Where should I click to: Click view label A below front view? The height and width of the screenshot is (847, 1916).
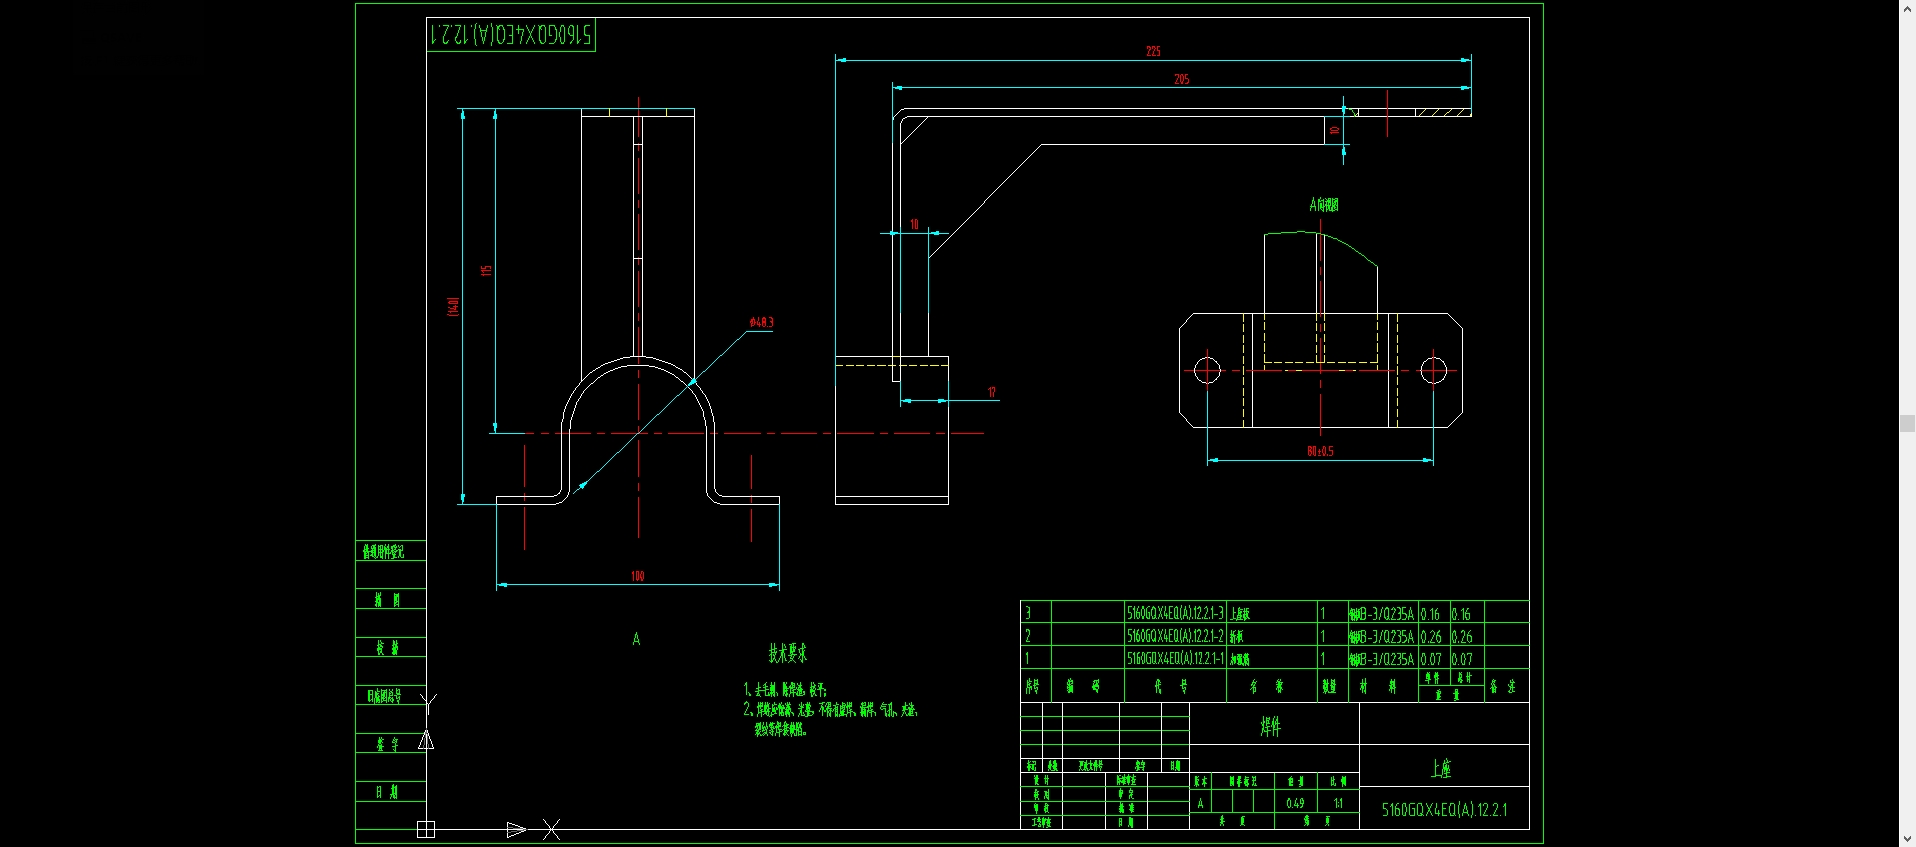click(x=636, y=639)
